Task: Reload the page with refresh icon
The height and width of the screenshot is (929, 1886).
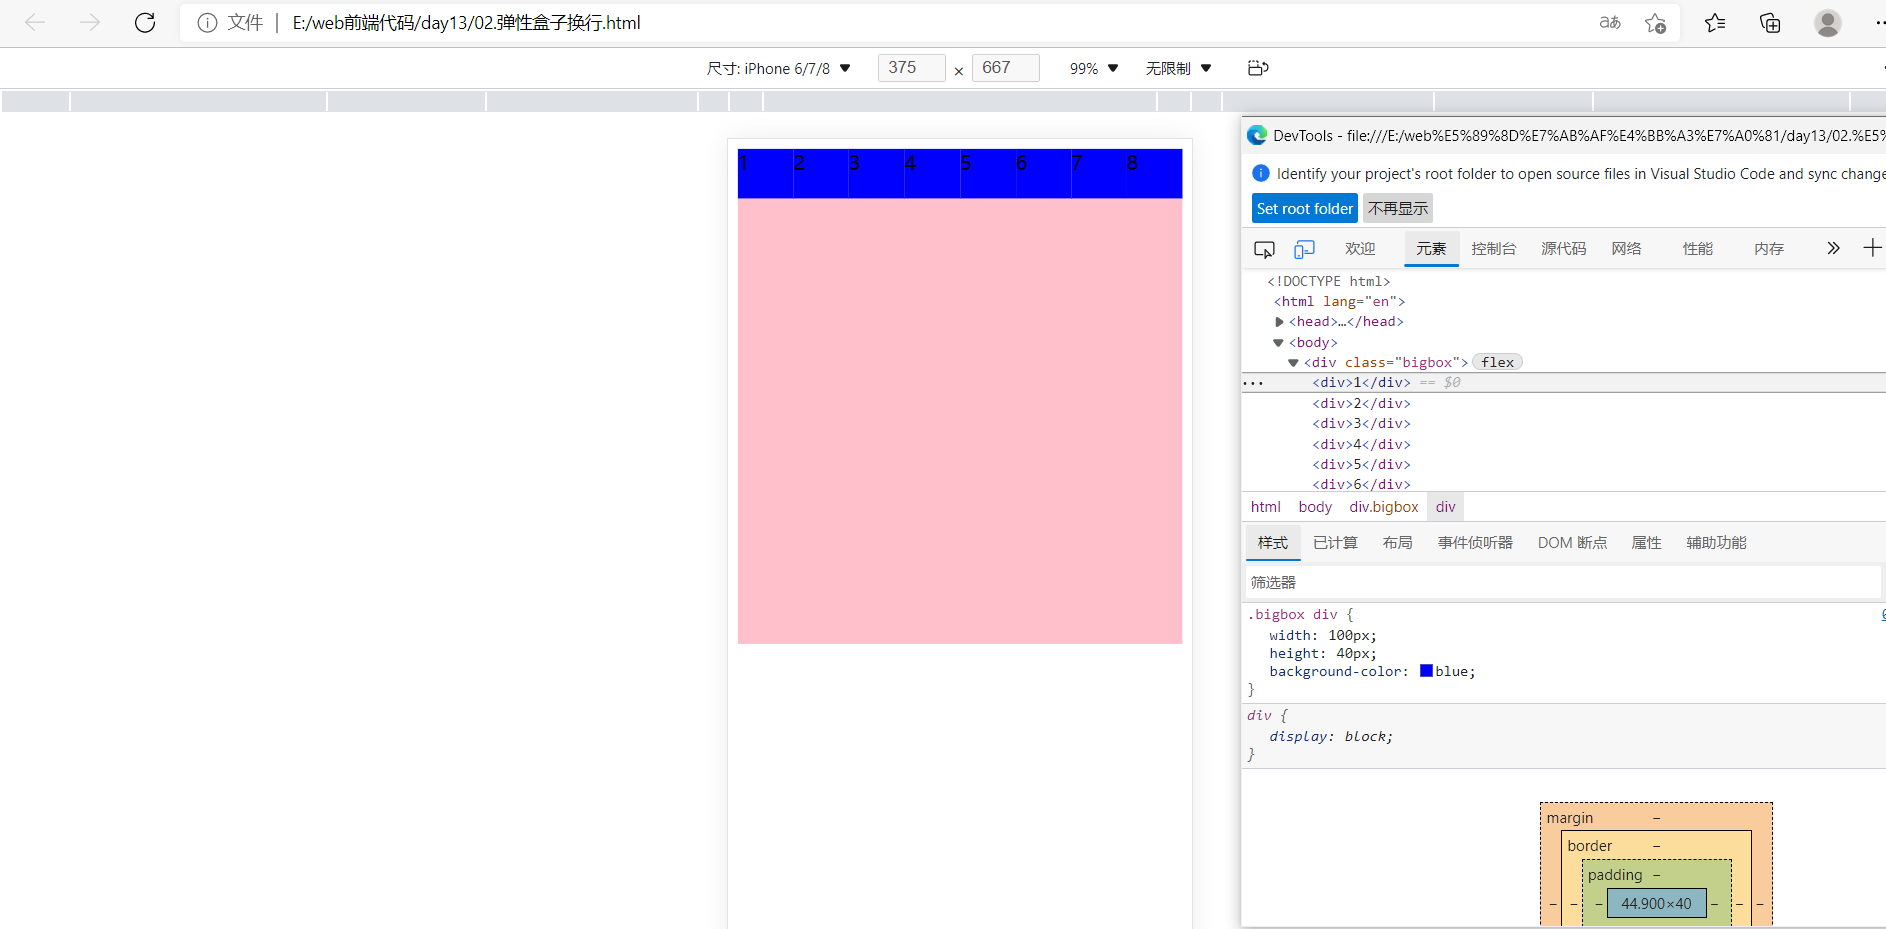Action: (145, 22)
